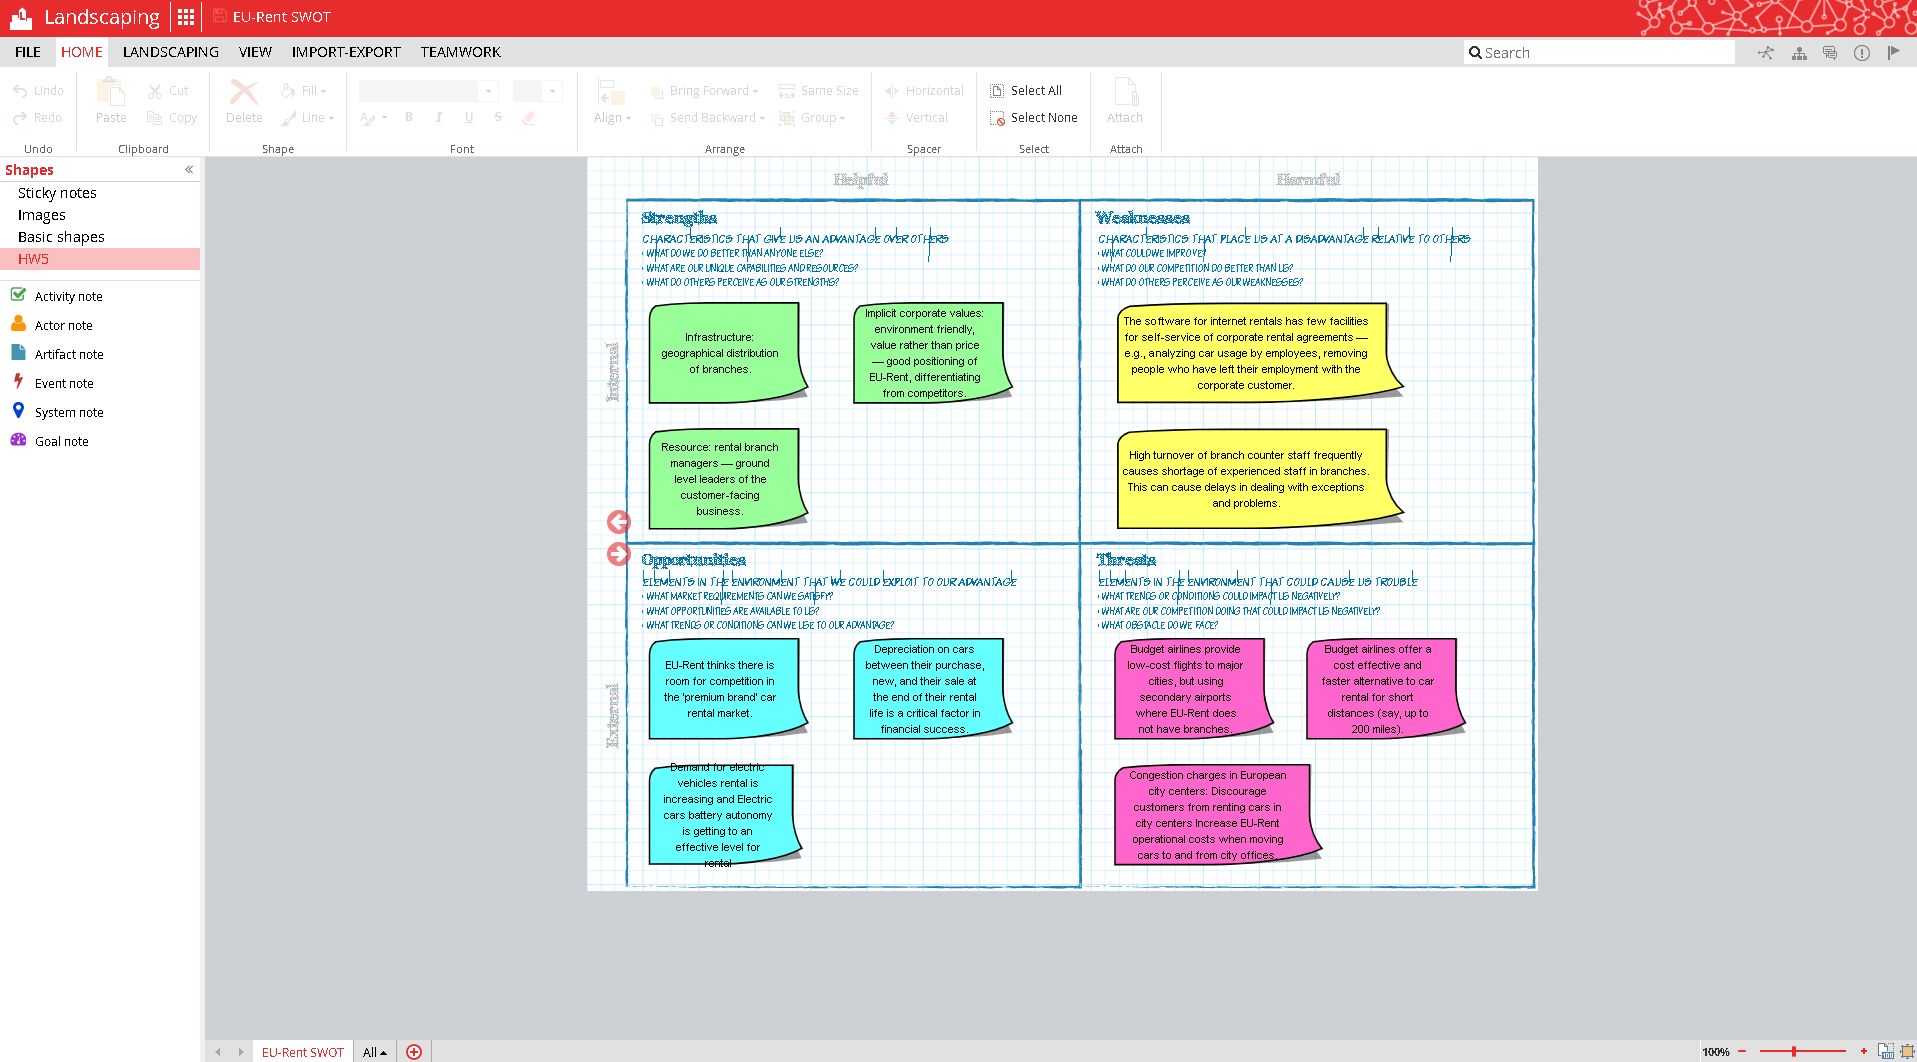Image resolution: width=1917 pixels, height=1062 pixels.
Task: Click the Paste clipboard icon
Action: tap(111, 92)
